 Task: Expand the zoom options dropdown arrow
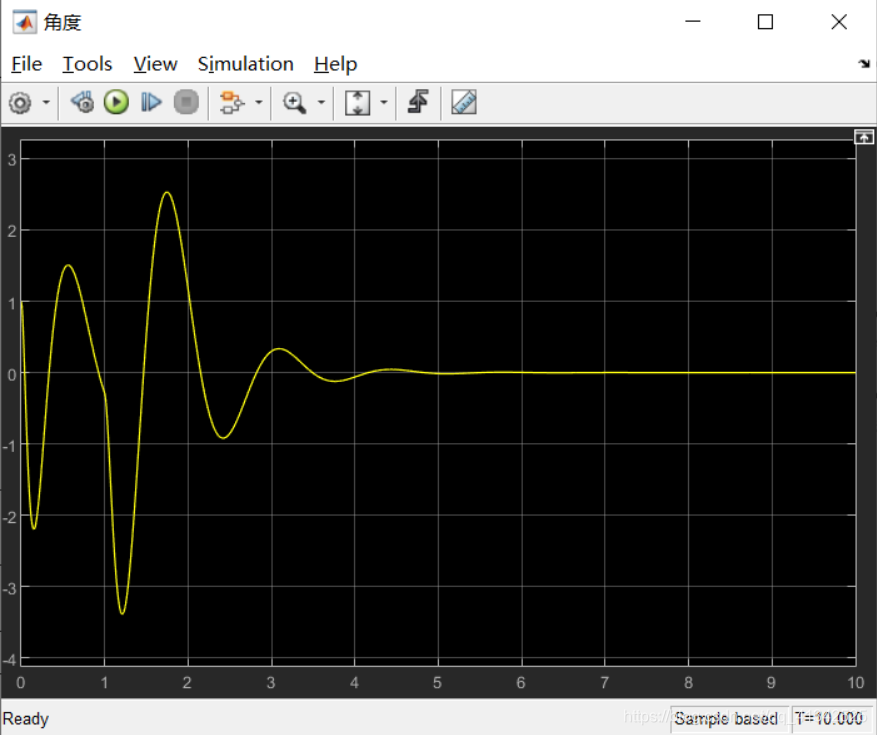point(321,103)
